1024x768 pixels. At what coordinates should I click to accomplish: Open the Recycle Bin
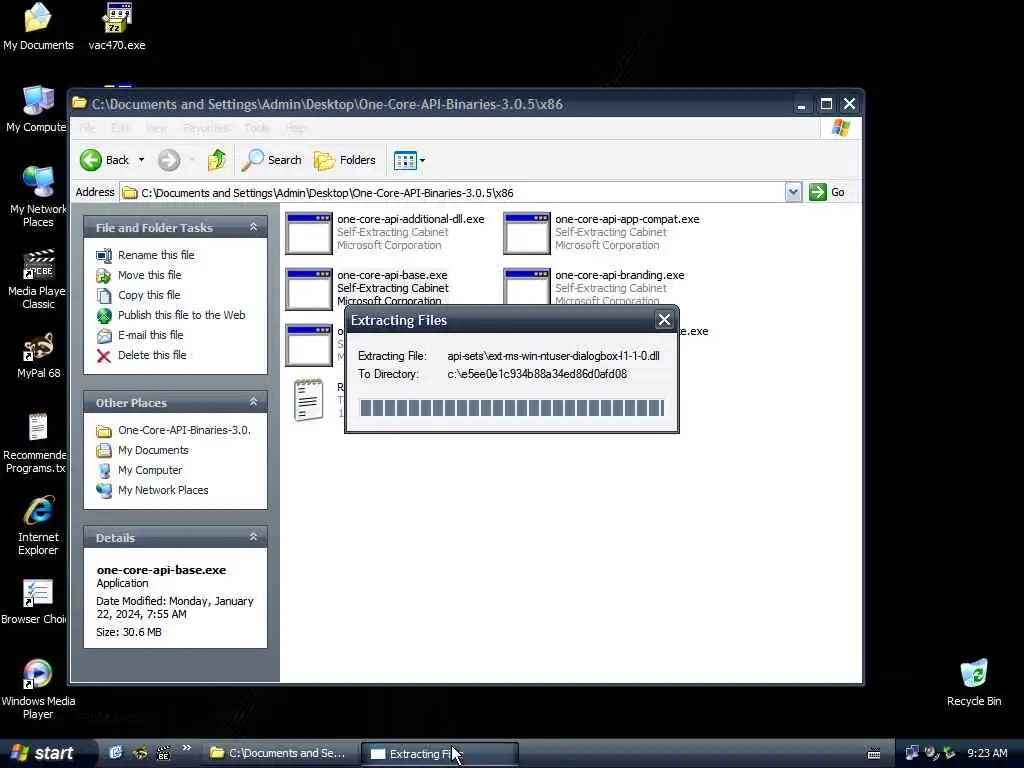pos(974,682)
